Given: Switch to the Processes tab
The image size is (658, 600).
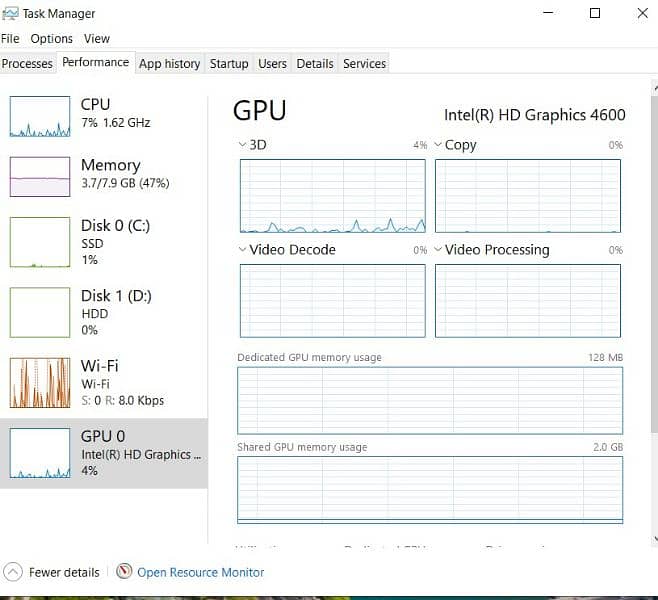Looking at the screenshot, I should tap(27, 63).
